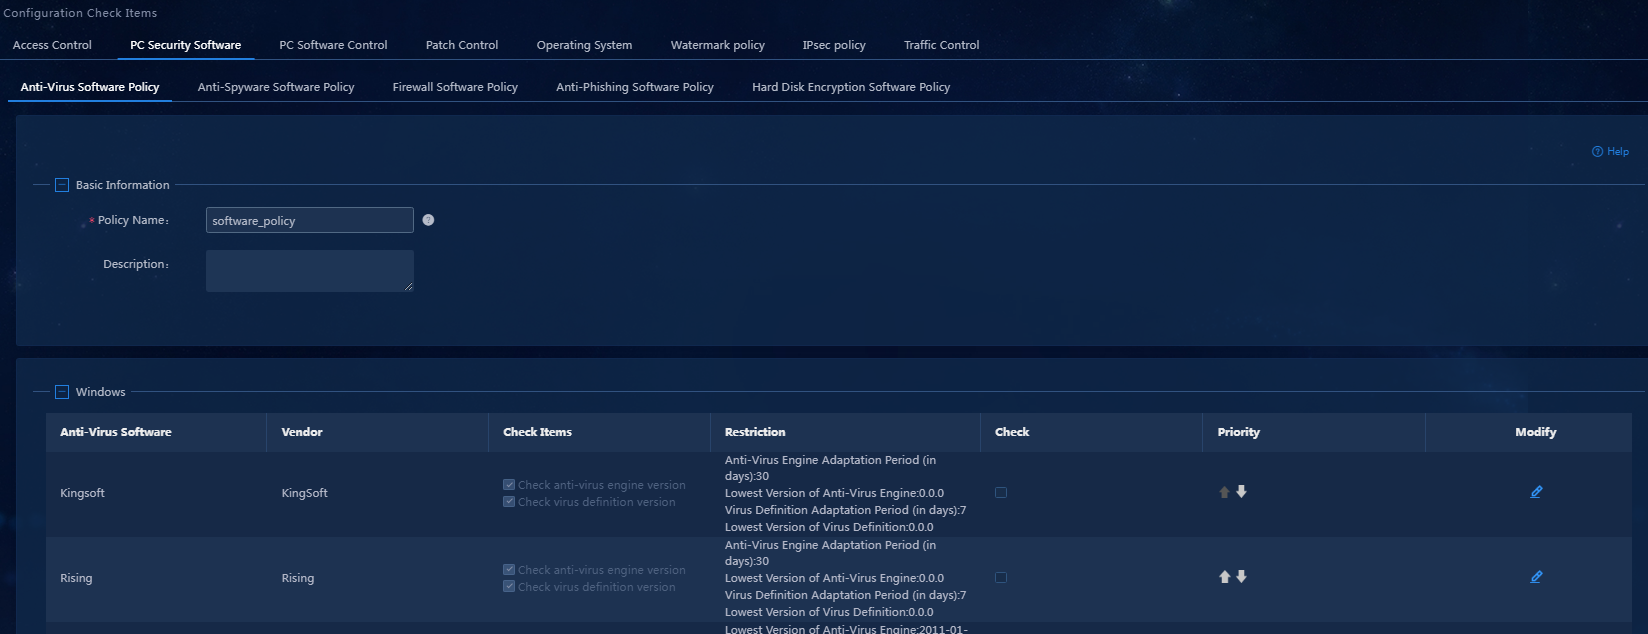1648x634 pixels.
Task: Click the Basic Information section title
Action: click(x=123, y=185)
